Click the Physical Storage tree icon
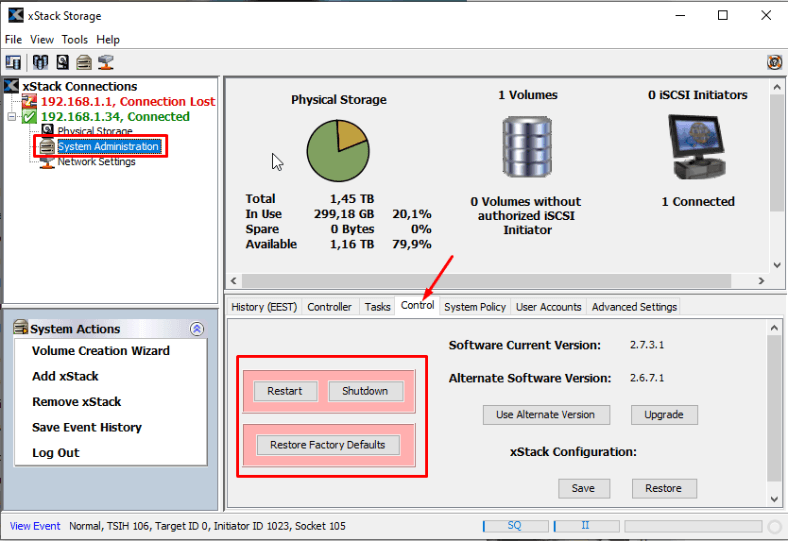Image resolution: width=788 pixels, height=541 pixels. click(47, 130)
